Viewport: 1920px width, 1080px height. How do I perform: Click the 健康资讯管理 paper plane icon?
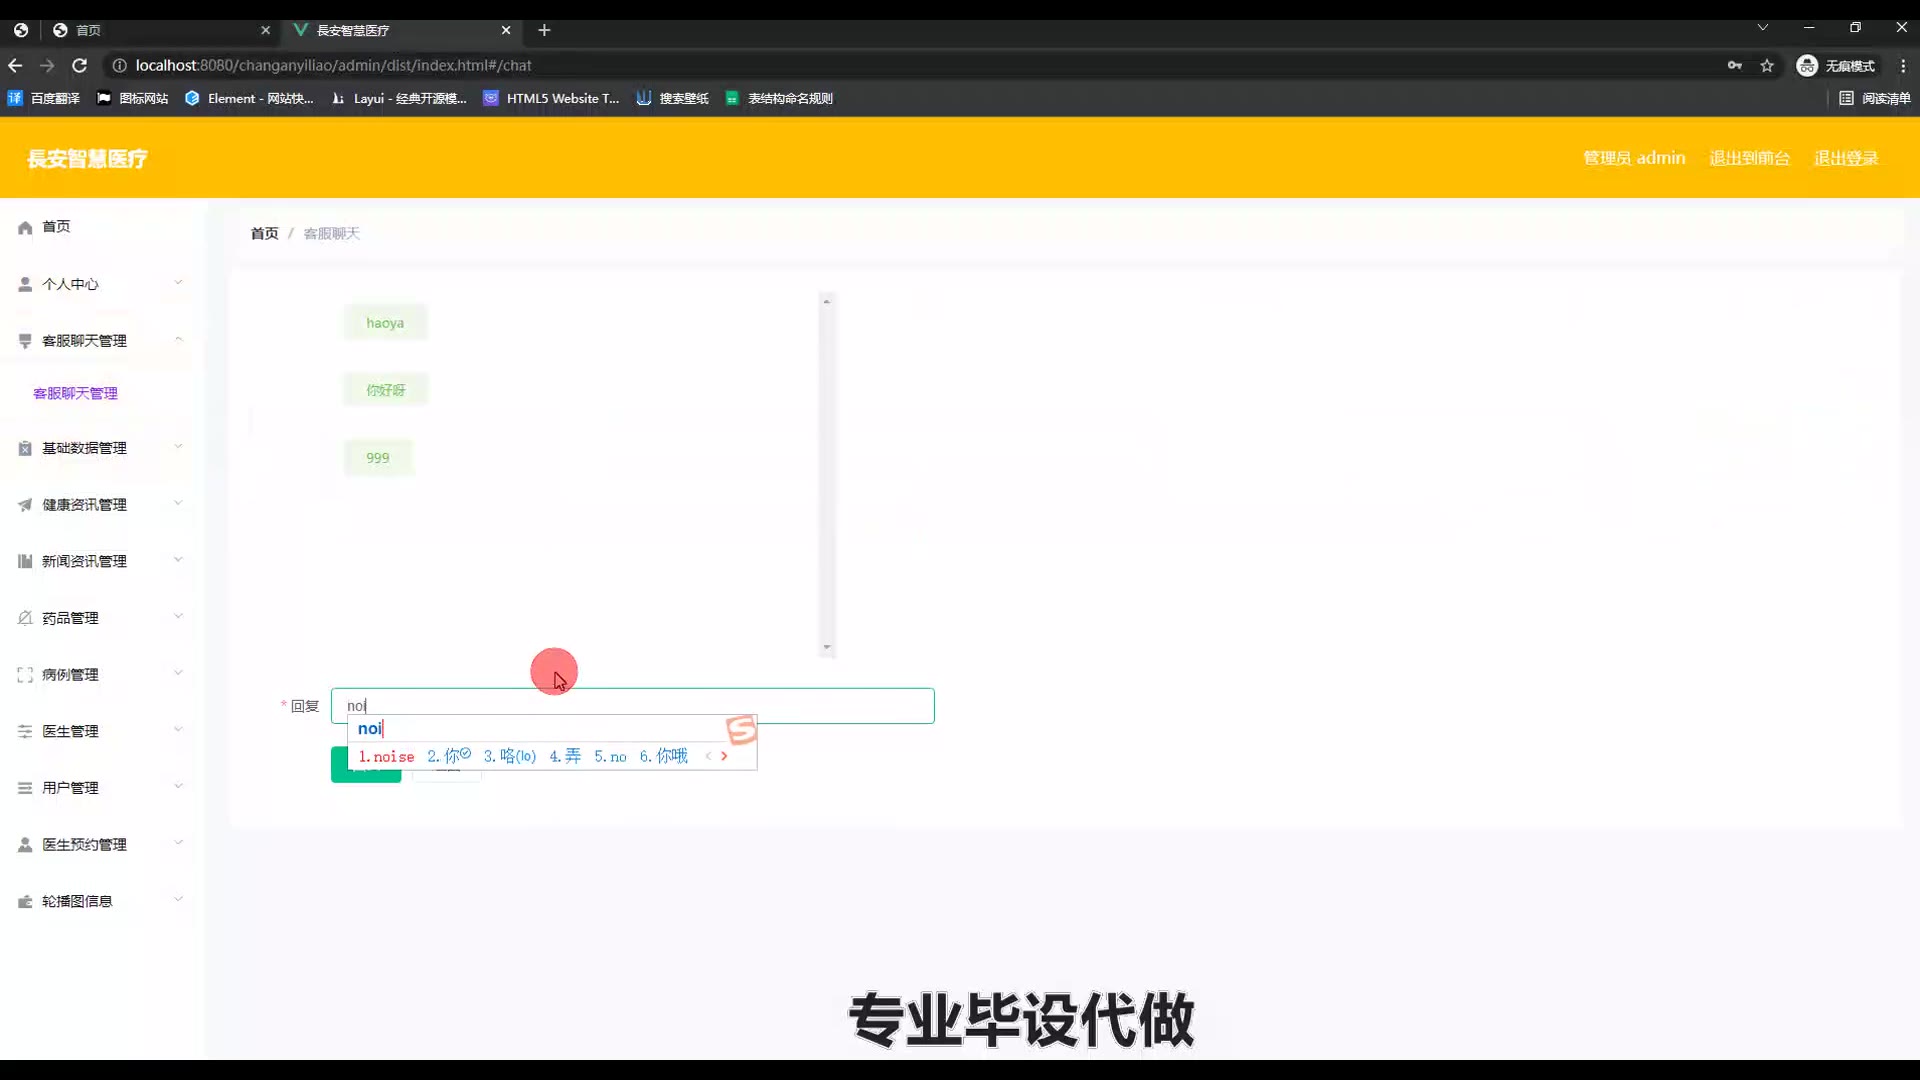pos(25,505)
